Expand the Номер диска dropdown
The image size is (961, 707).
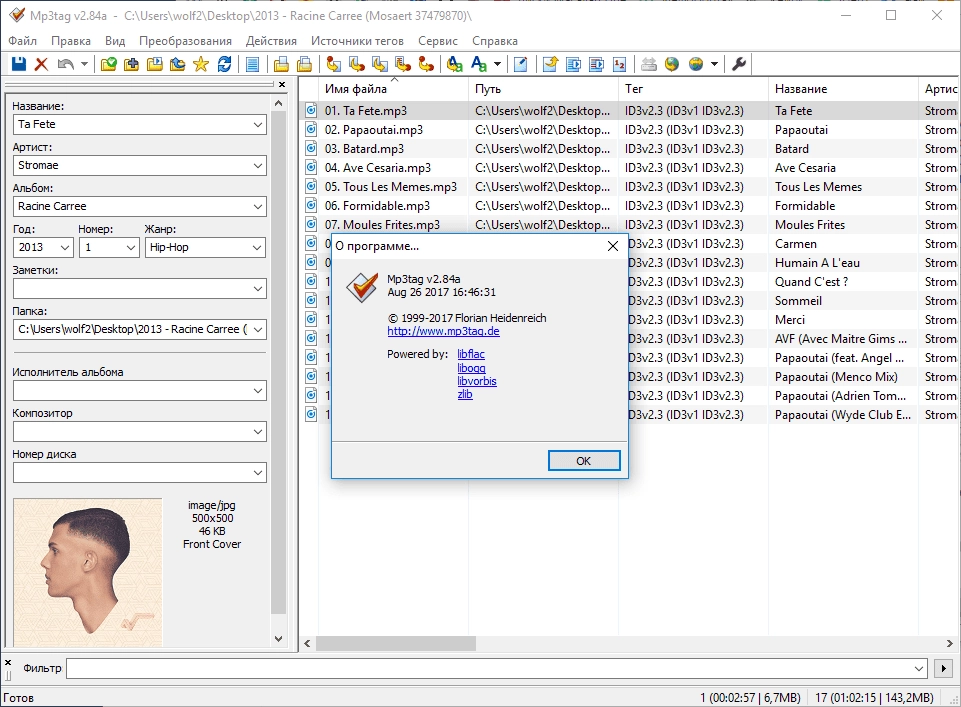258,473
